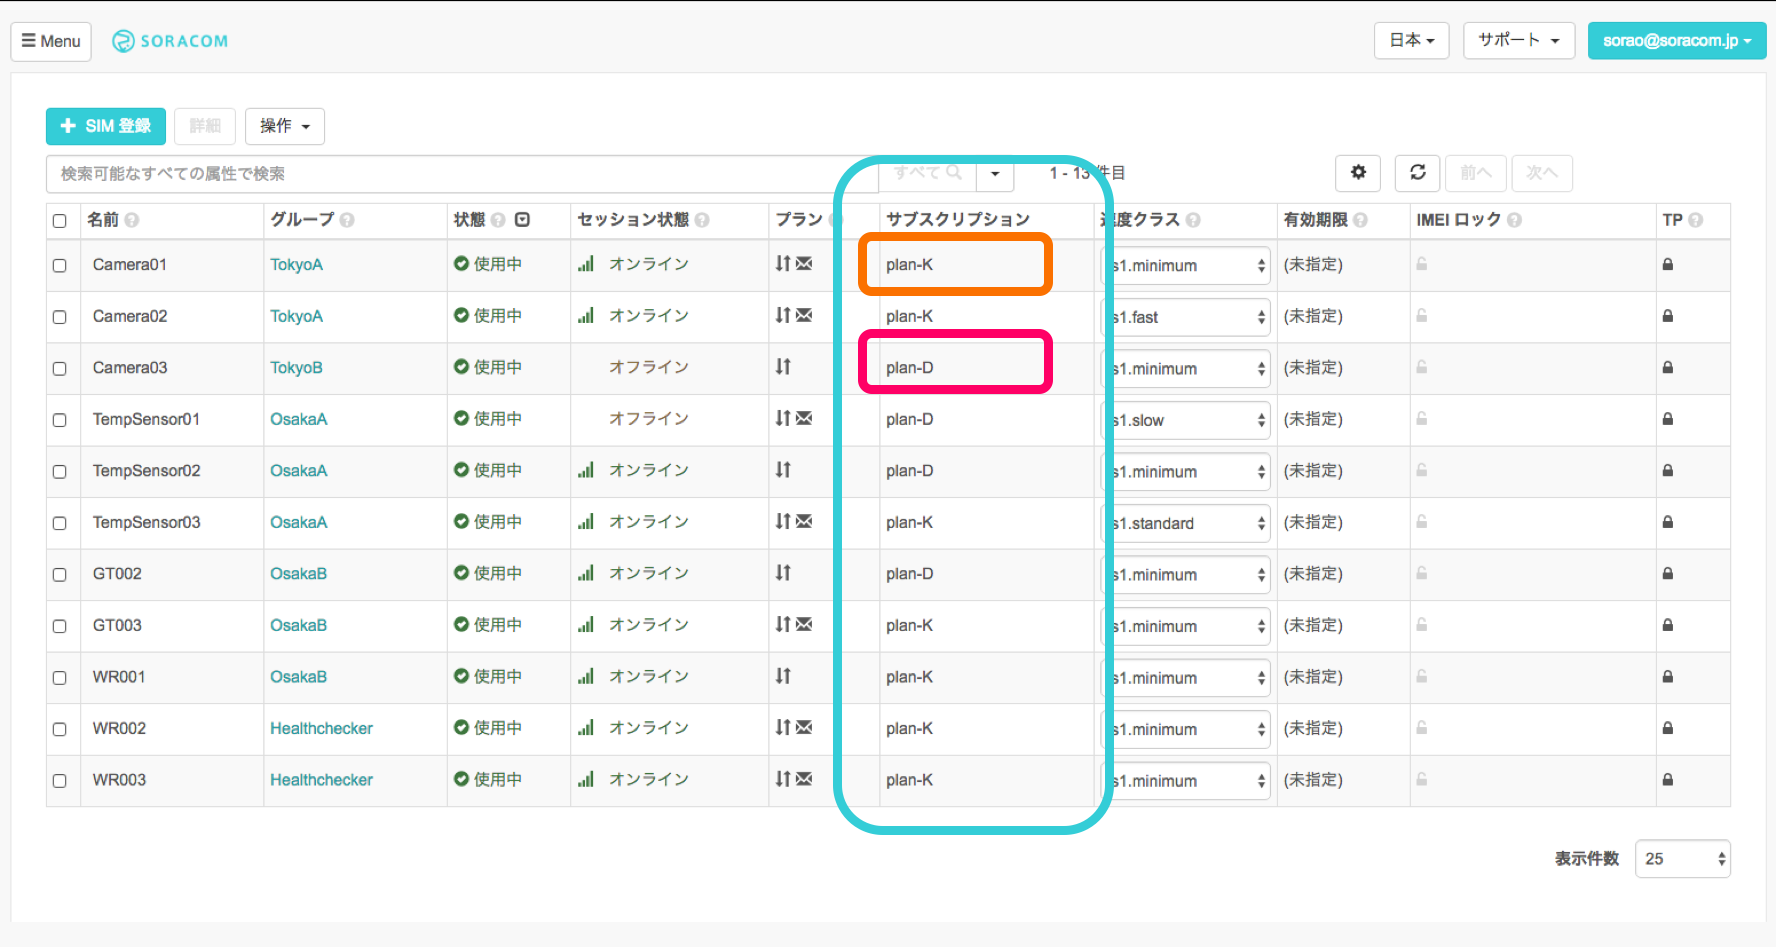Viewport: 1776px width, 947px height.
Task: Open speed class dropdown for WR003
Action: point(1186,781)
